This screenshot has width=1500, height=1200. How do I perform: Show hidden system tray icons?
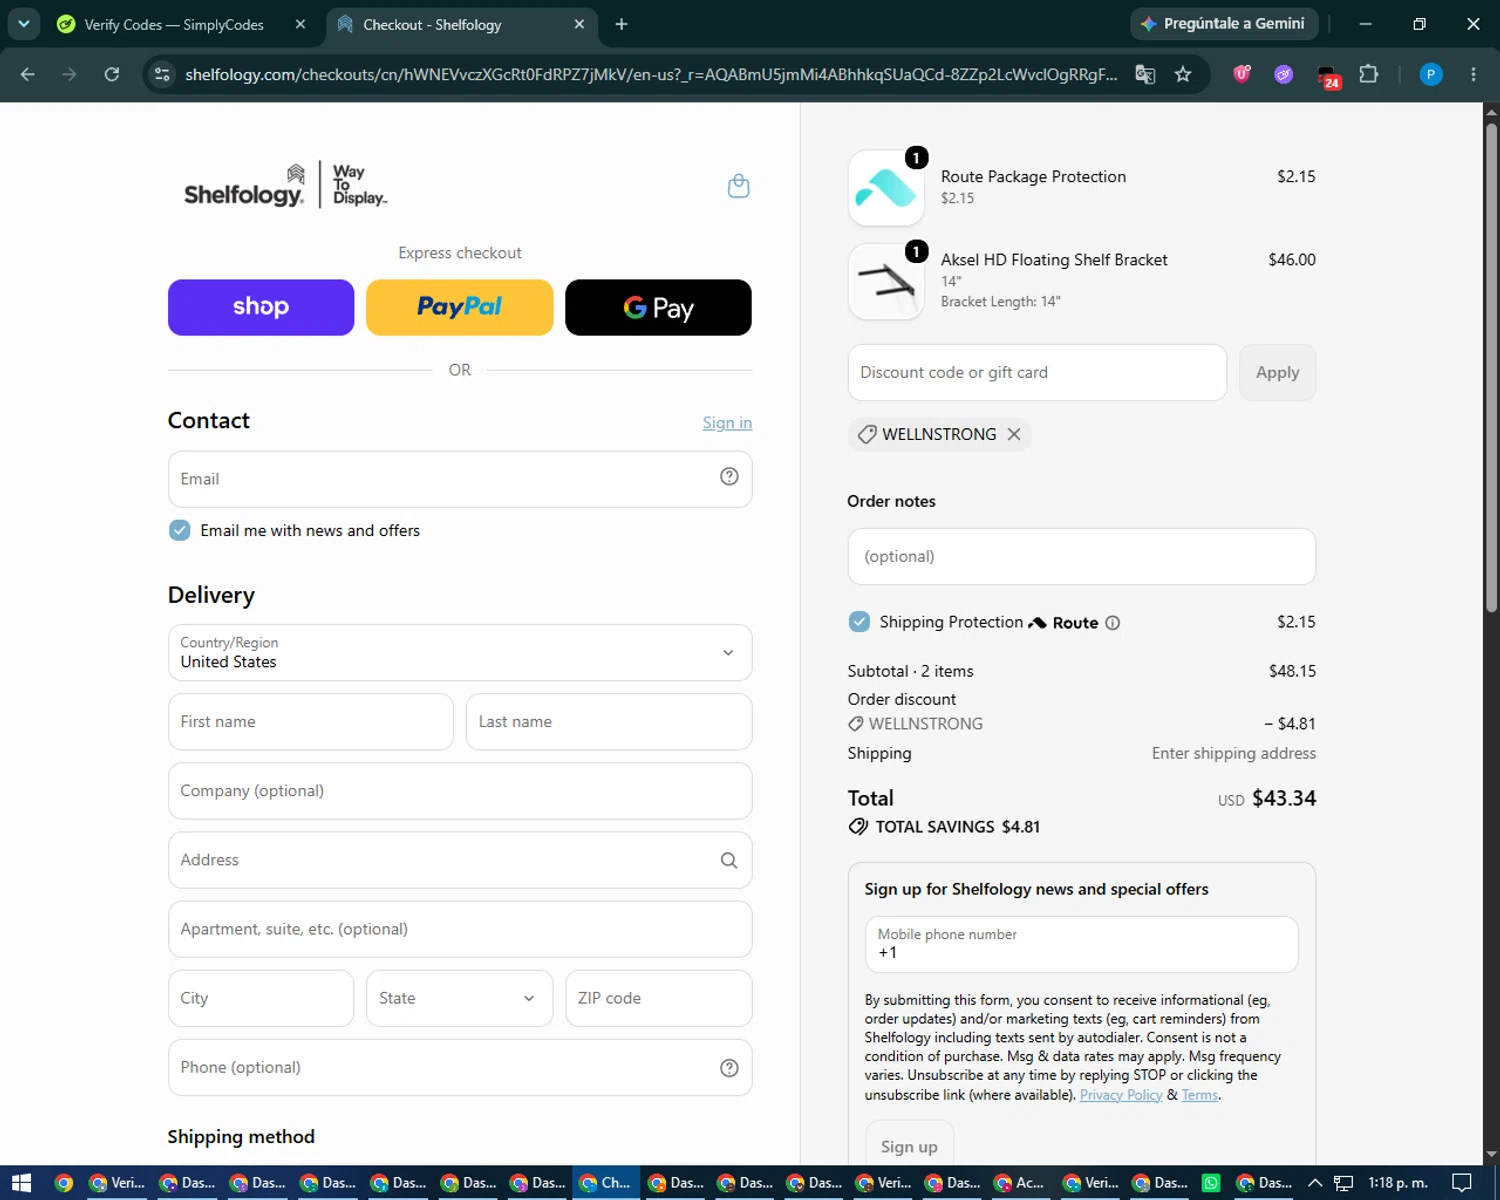coord(1315,1183)
